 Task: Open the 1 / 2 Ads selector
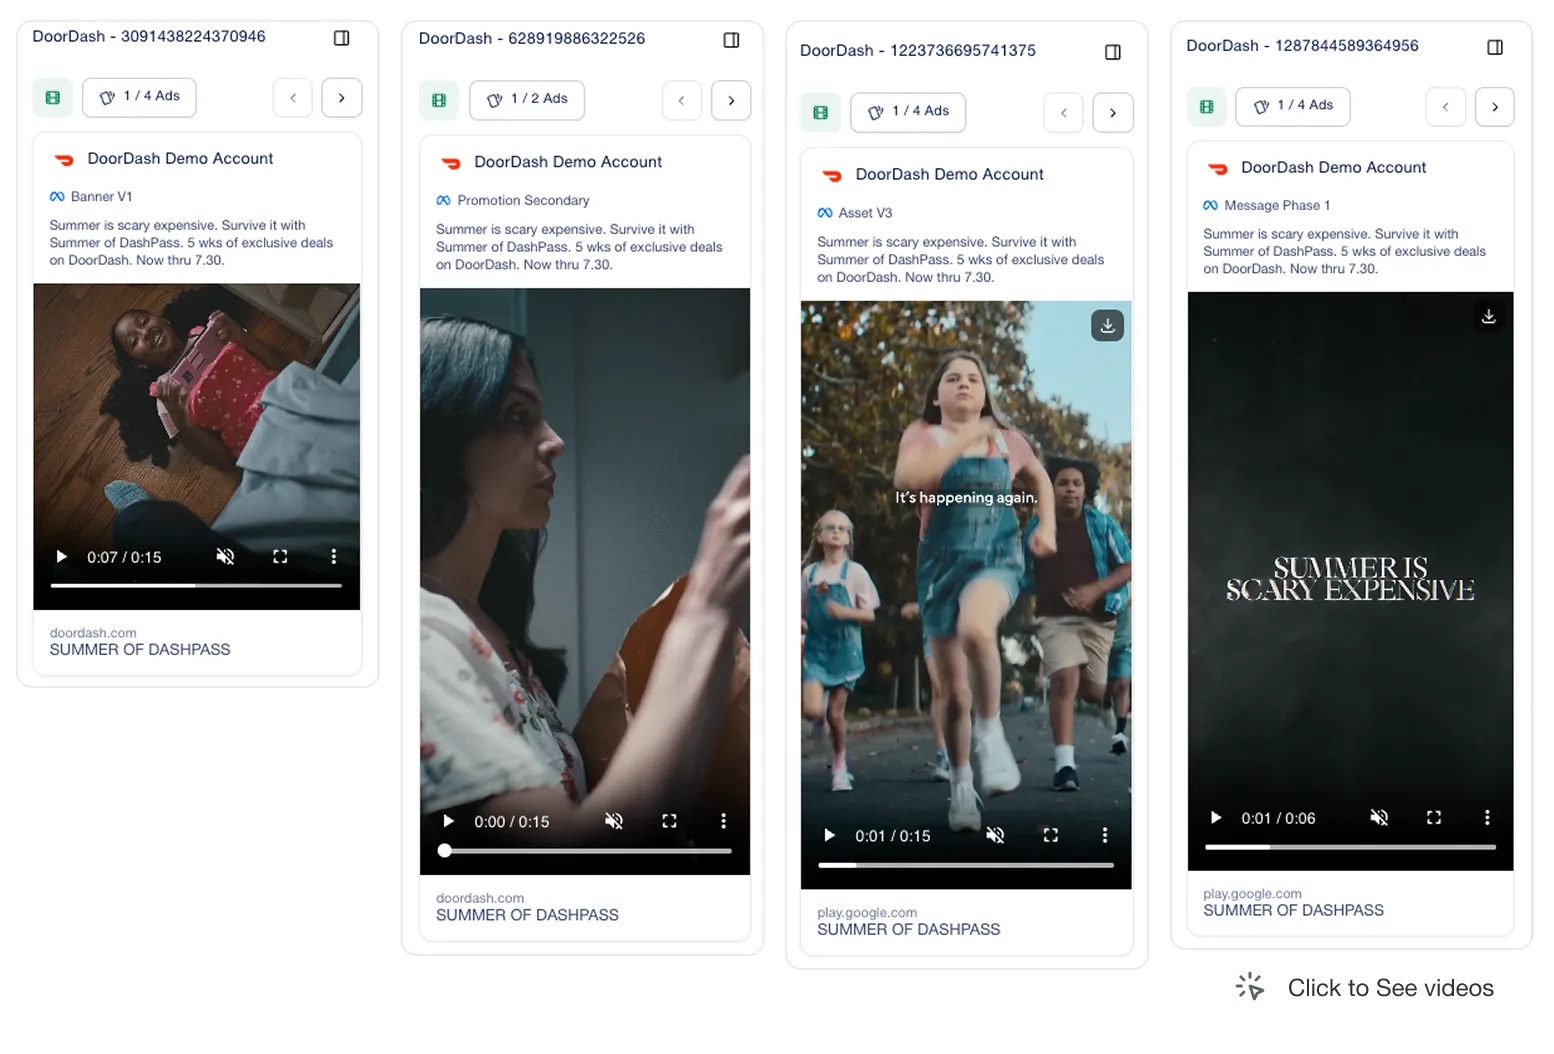point(527,100)
